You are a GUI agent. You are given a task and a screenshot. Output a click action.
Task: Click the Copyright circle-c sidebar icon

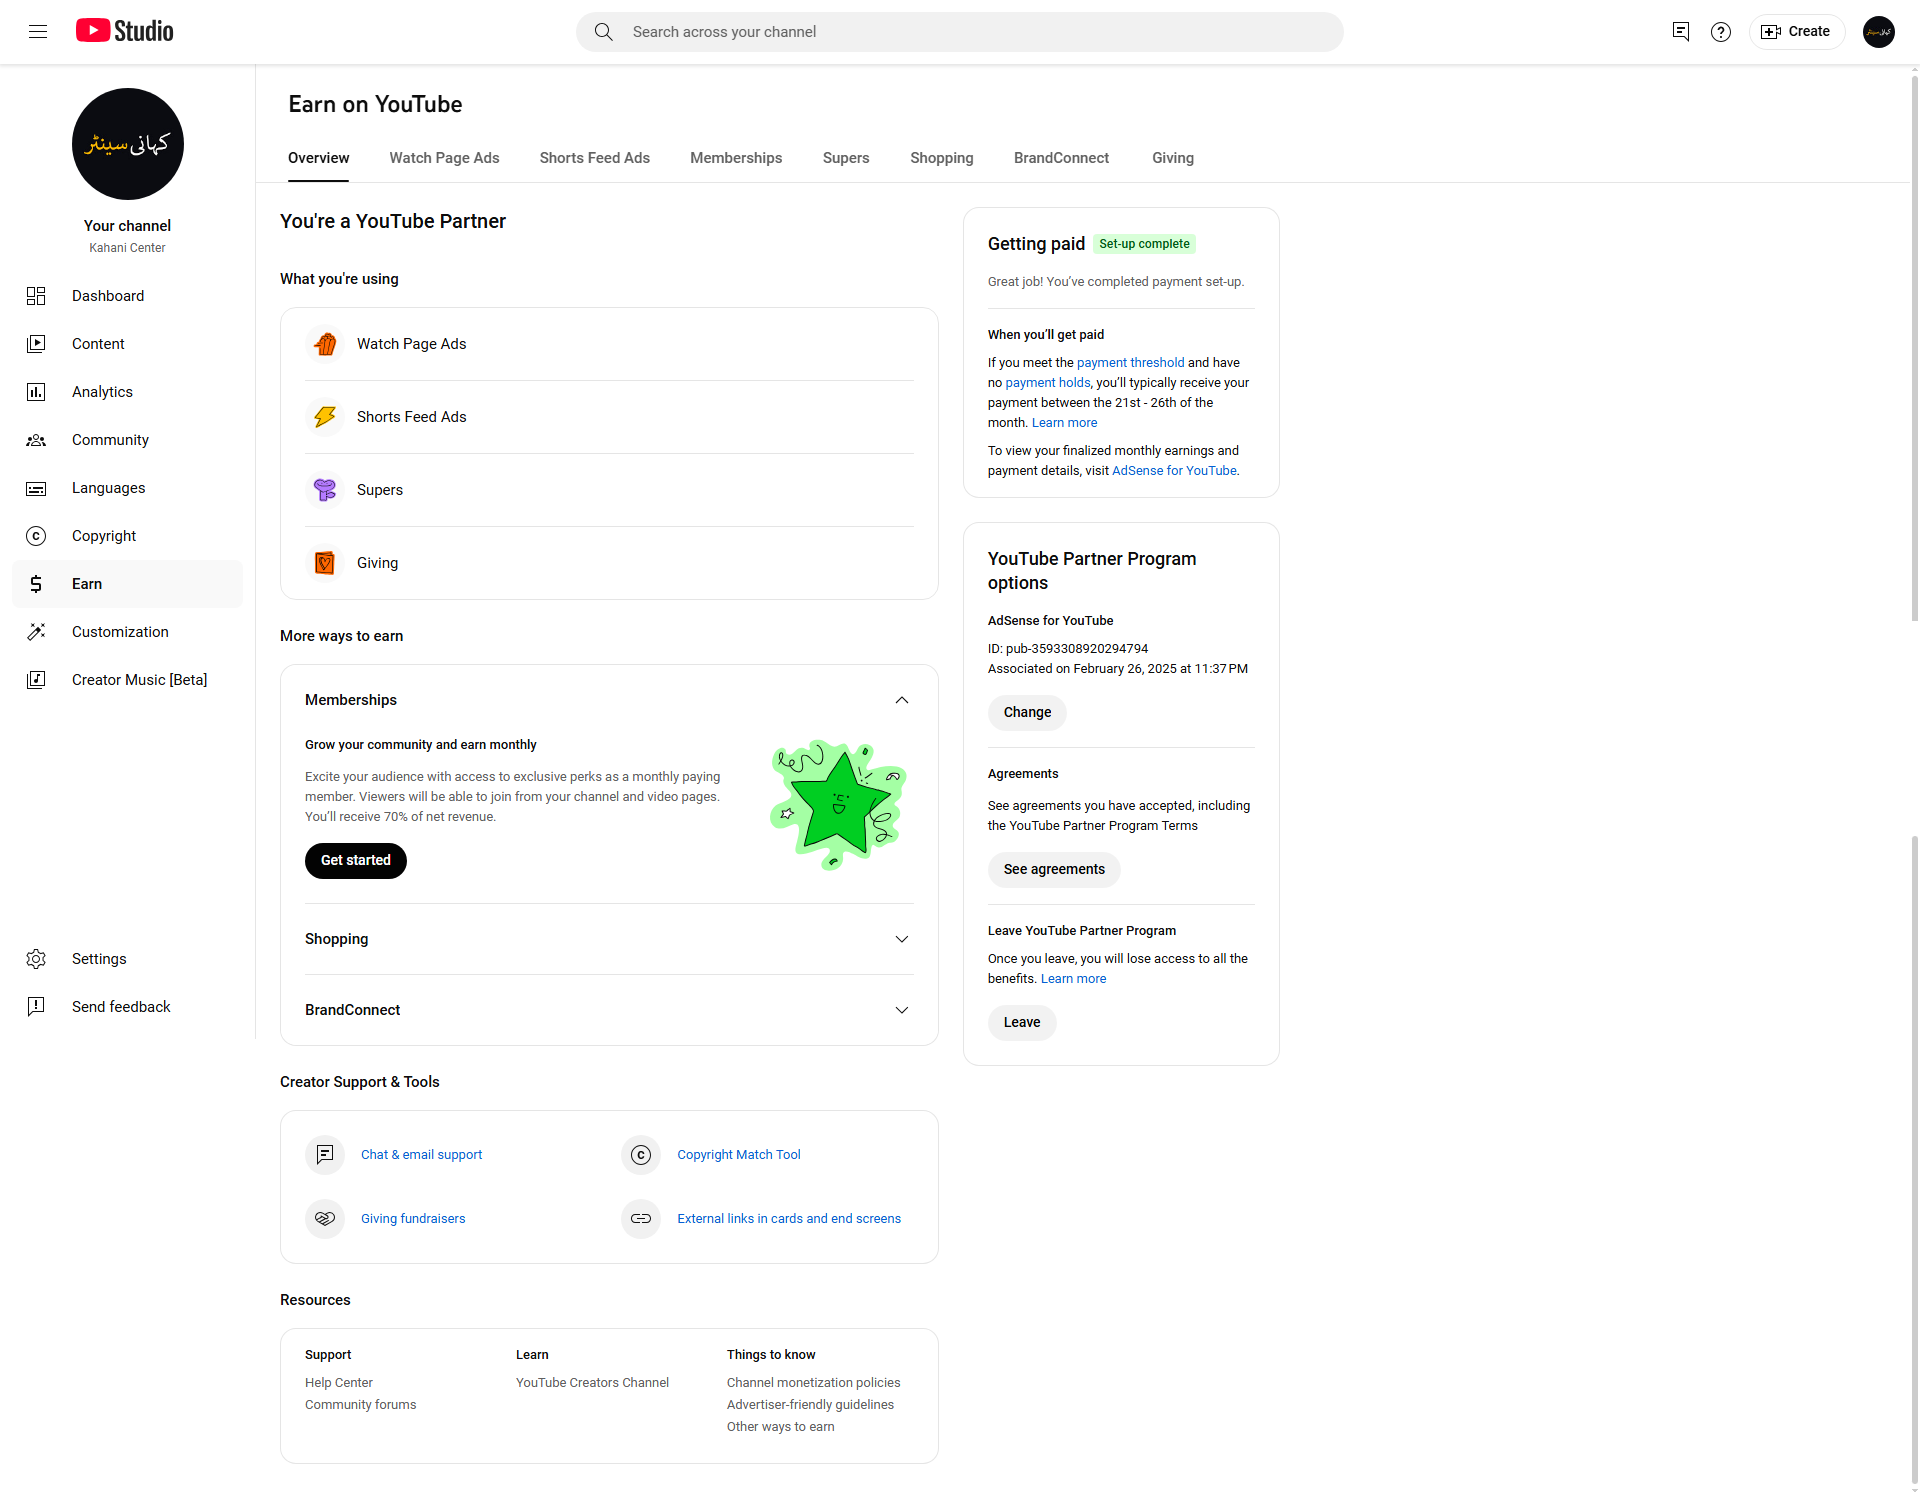pos(36,536)
